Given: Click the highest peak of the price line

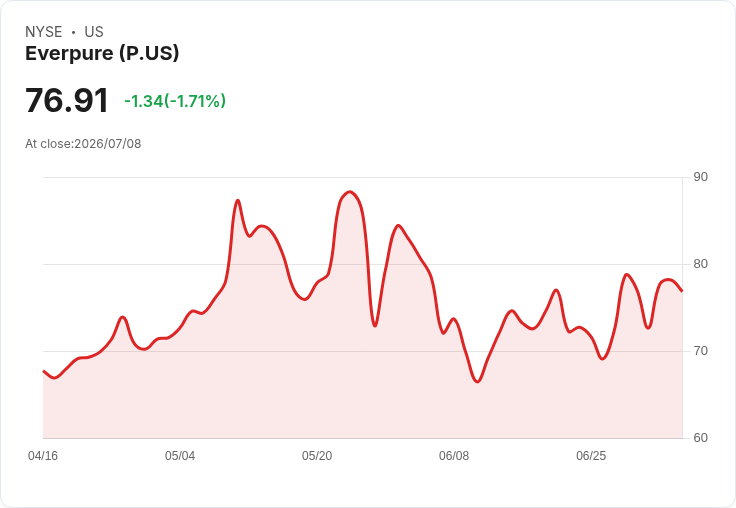Looking at the screenshot, I should click(349, 192).
